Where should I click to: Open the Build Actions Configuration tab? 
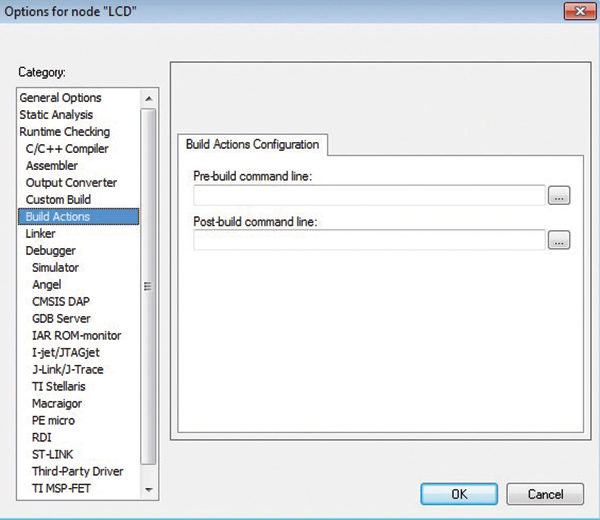(252, 145)
